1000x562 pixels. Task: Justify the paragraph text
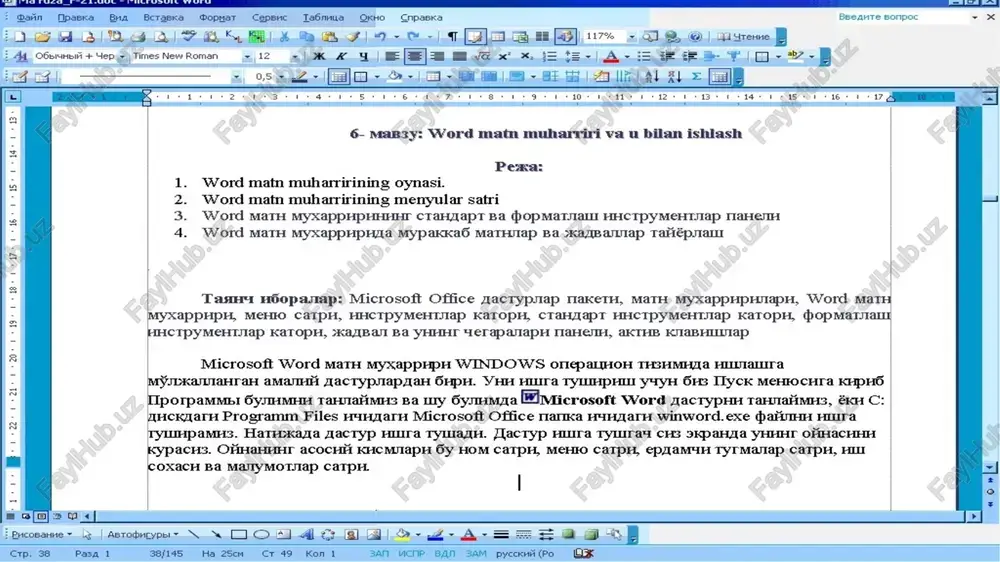[x=459, y=57]
